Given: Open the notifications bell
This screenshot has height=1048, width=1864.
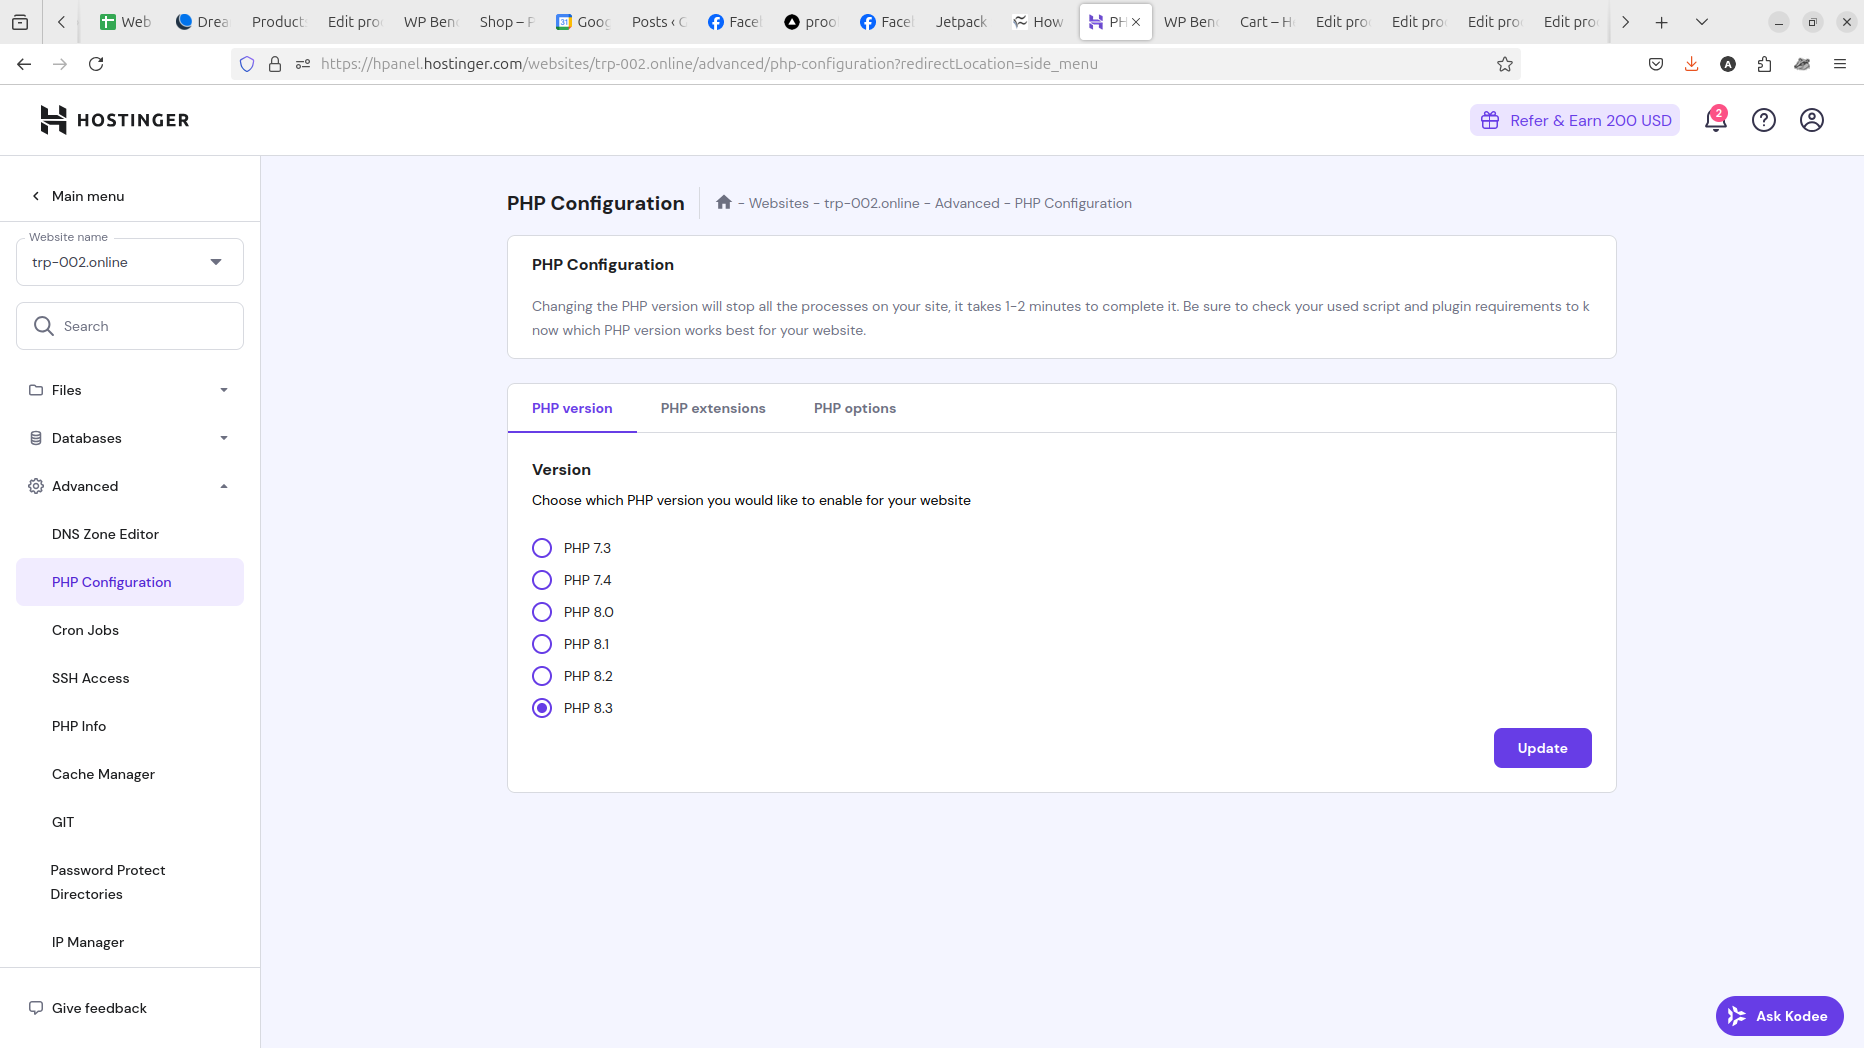Looking at the screenshot, I should pyautogui.click(x=1715, y=120).
